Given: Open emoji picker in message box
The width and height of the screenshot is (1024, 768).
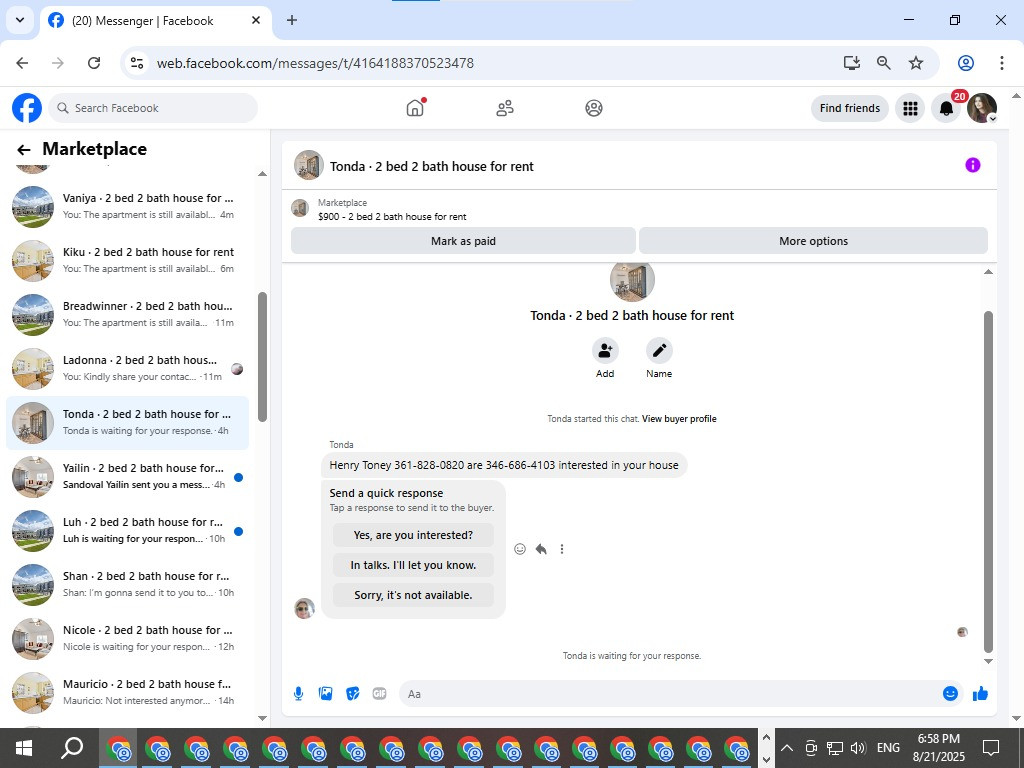Looking at the screenshot, I should coord(950,694).
